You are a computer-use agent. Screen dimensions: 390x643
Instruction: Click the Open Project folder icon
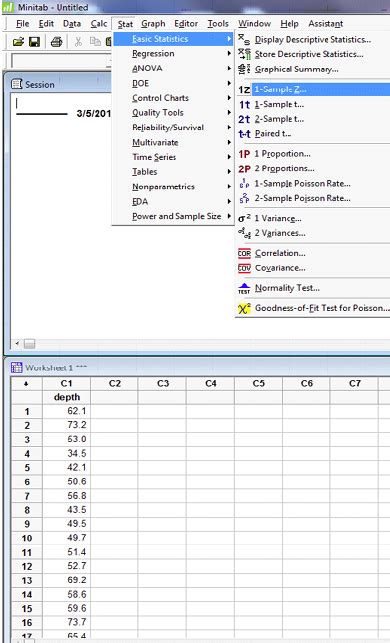18,41
